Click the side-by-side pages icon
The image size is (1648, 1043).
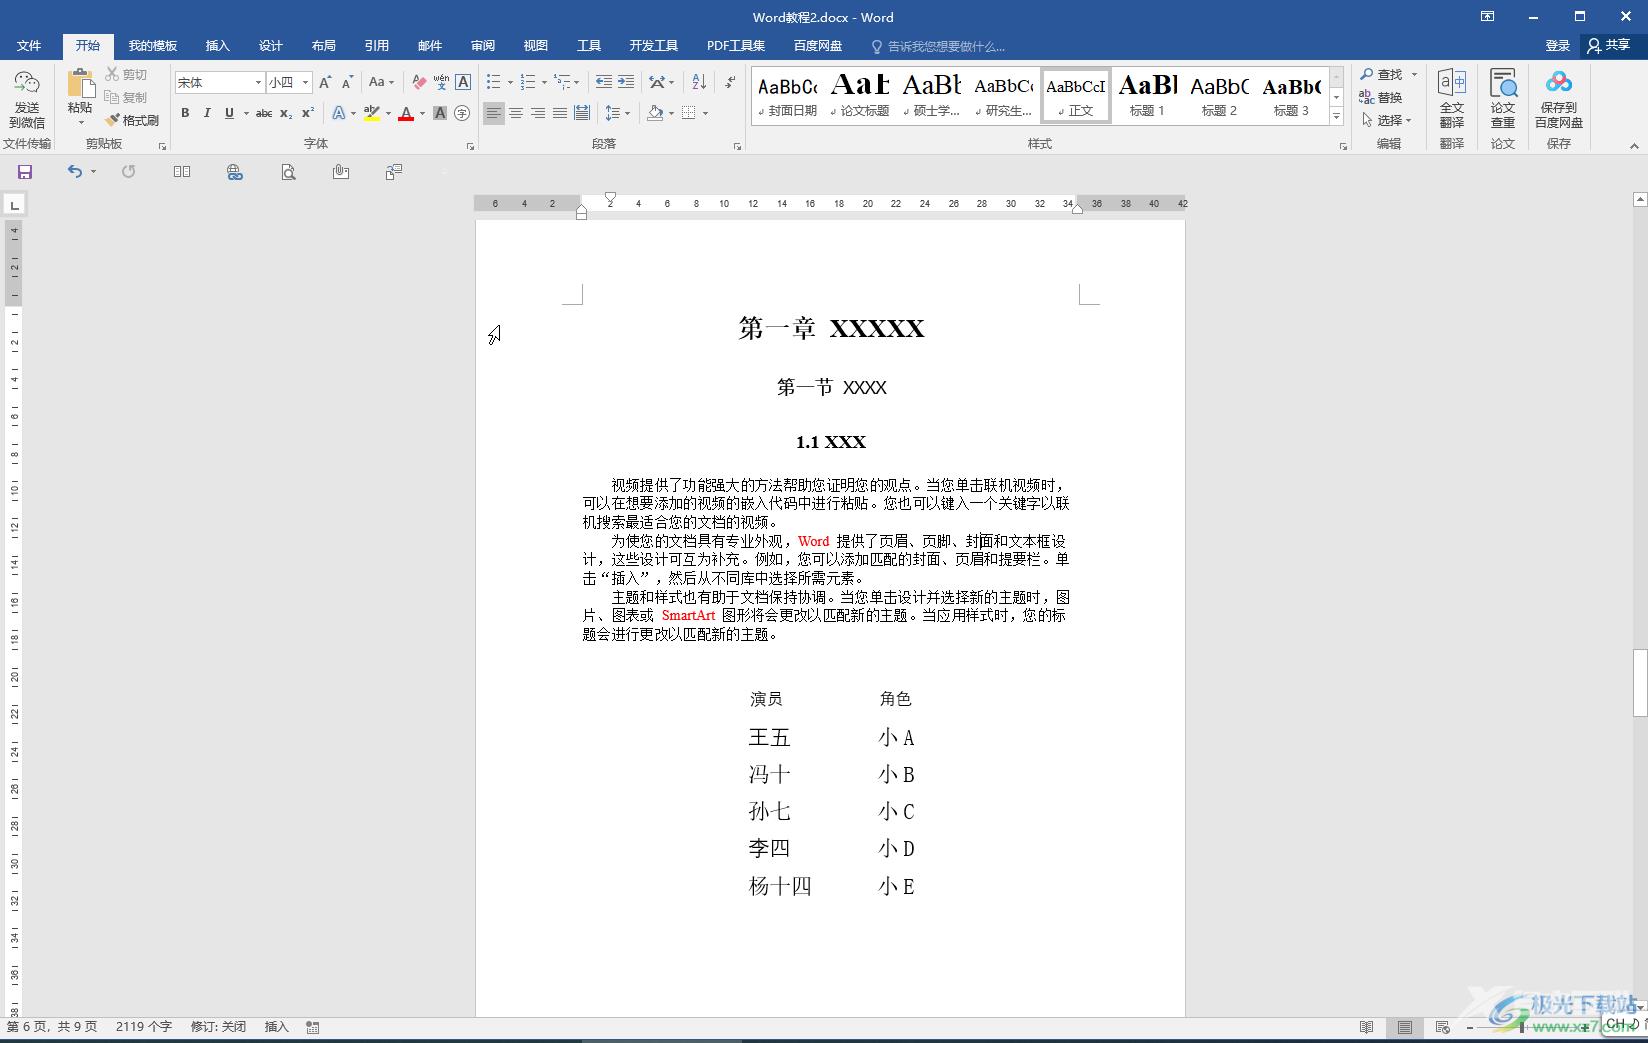pyautogui.click(x=182, y=172)
